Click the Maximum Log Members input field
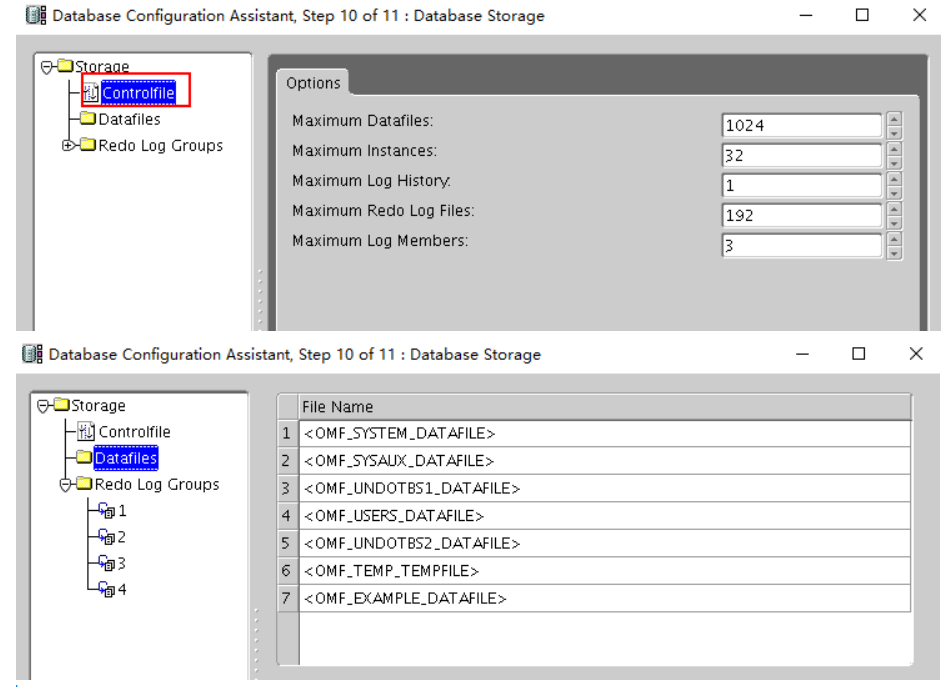The height and width of the screenshot is (687, 952). (x=801, y=245)
